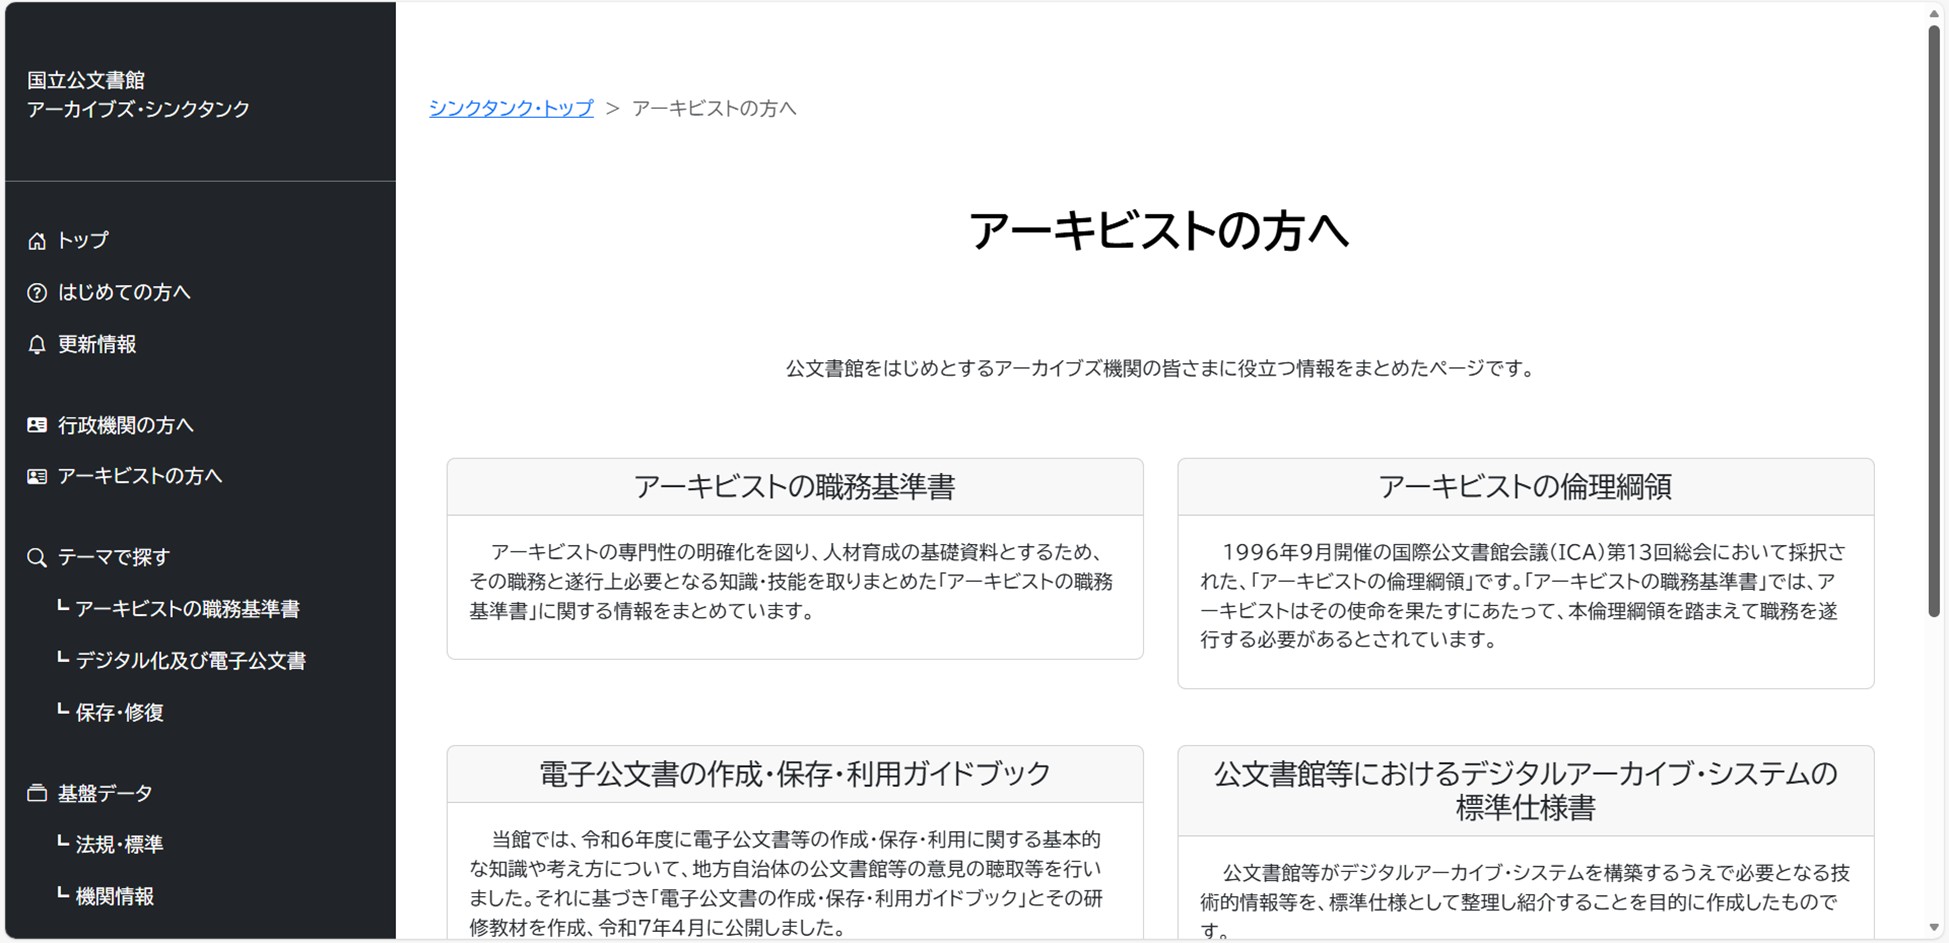Click the ID card icon beside 行政機関の方へ
This screenshot has height=943, width=1949.
pos(37,425)
